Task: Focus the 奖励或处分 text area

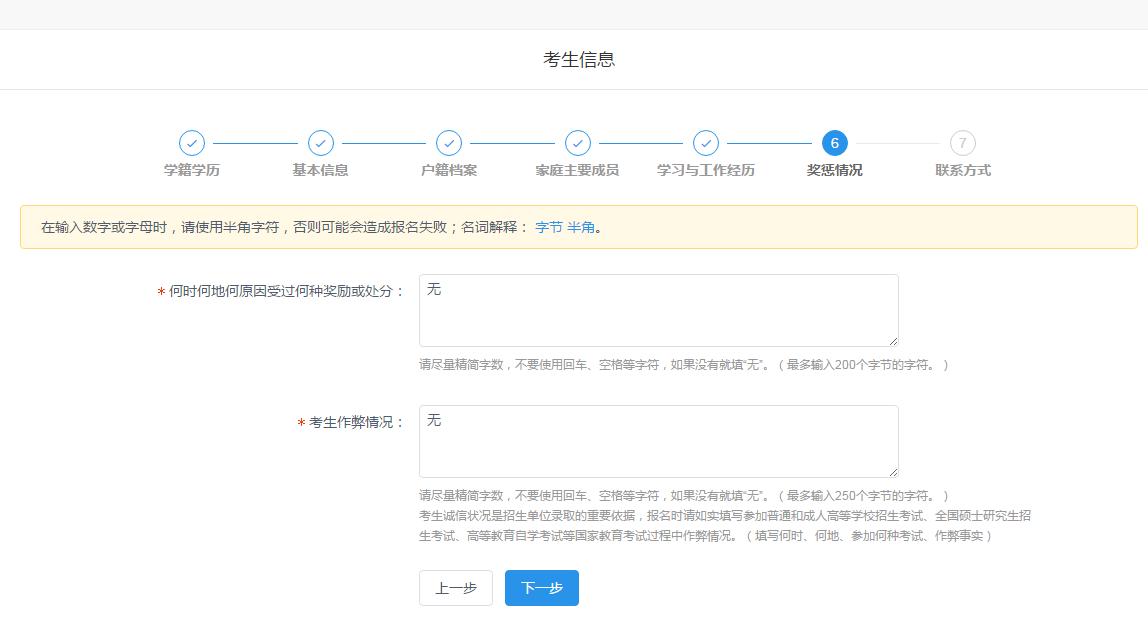Action: [658, 310]
